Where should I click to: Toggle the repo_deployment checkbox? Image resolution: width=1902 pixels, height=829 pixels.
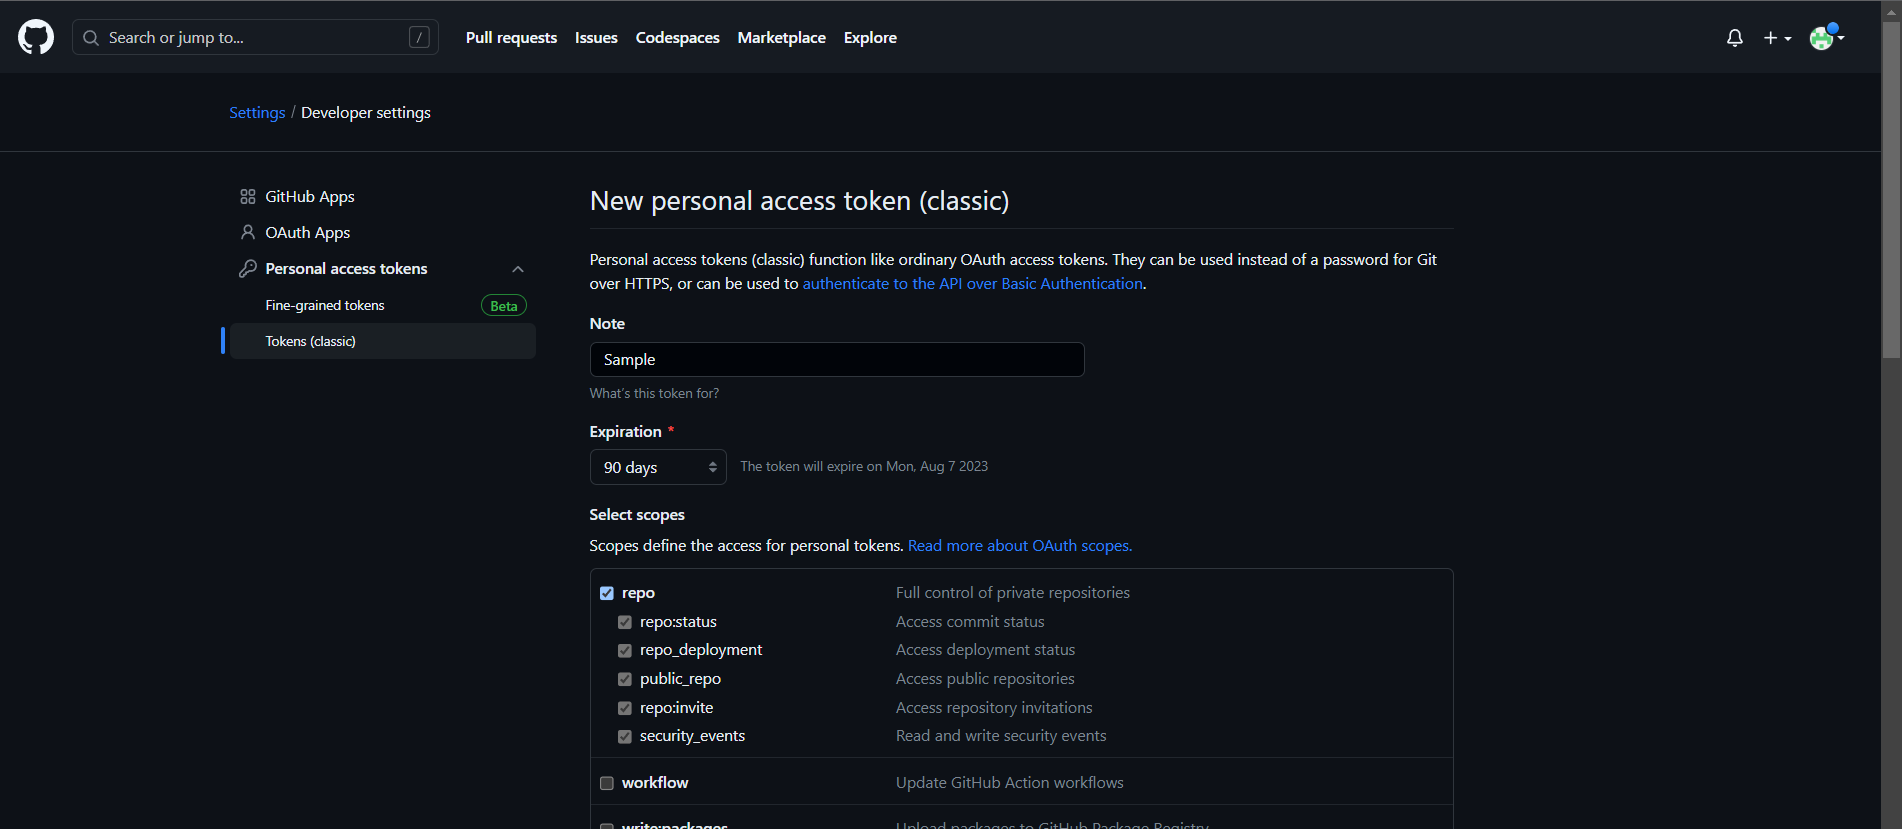pos(625,650)
